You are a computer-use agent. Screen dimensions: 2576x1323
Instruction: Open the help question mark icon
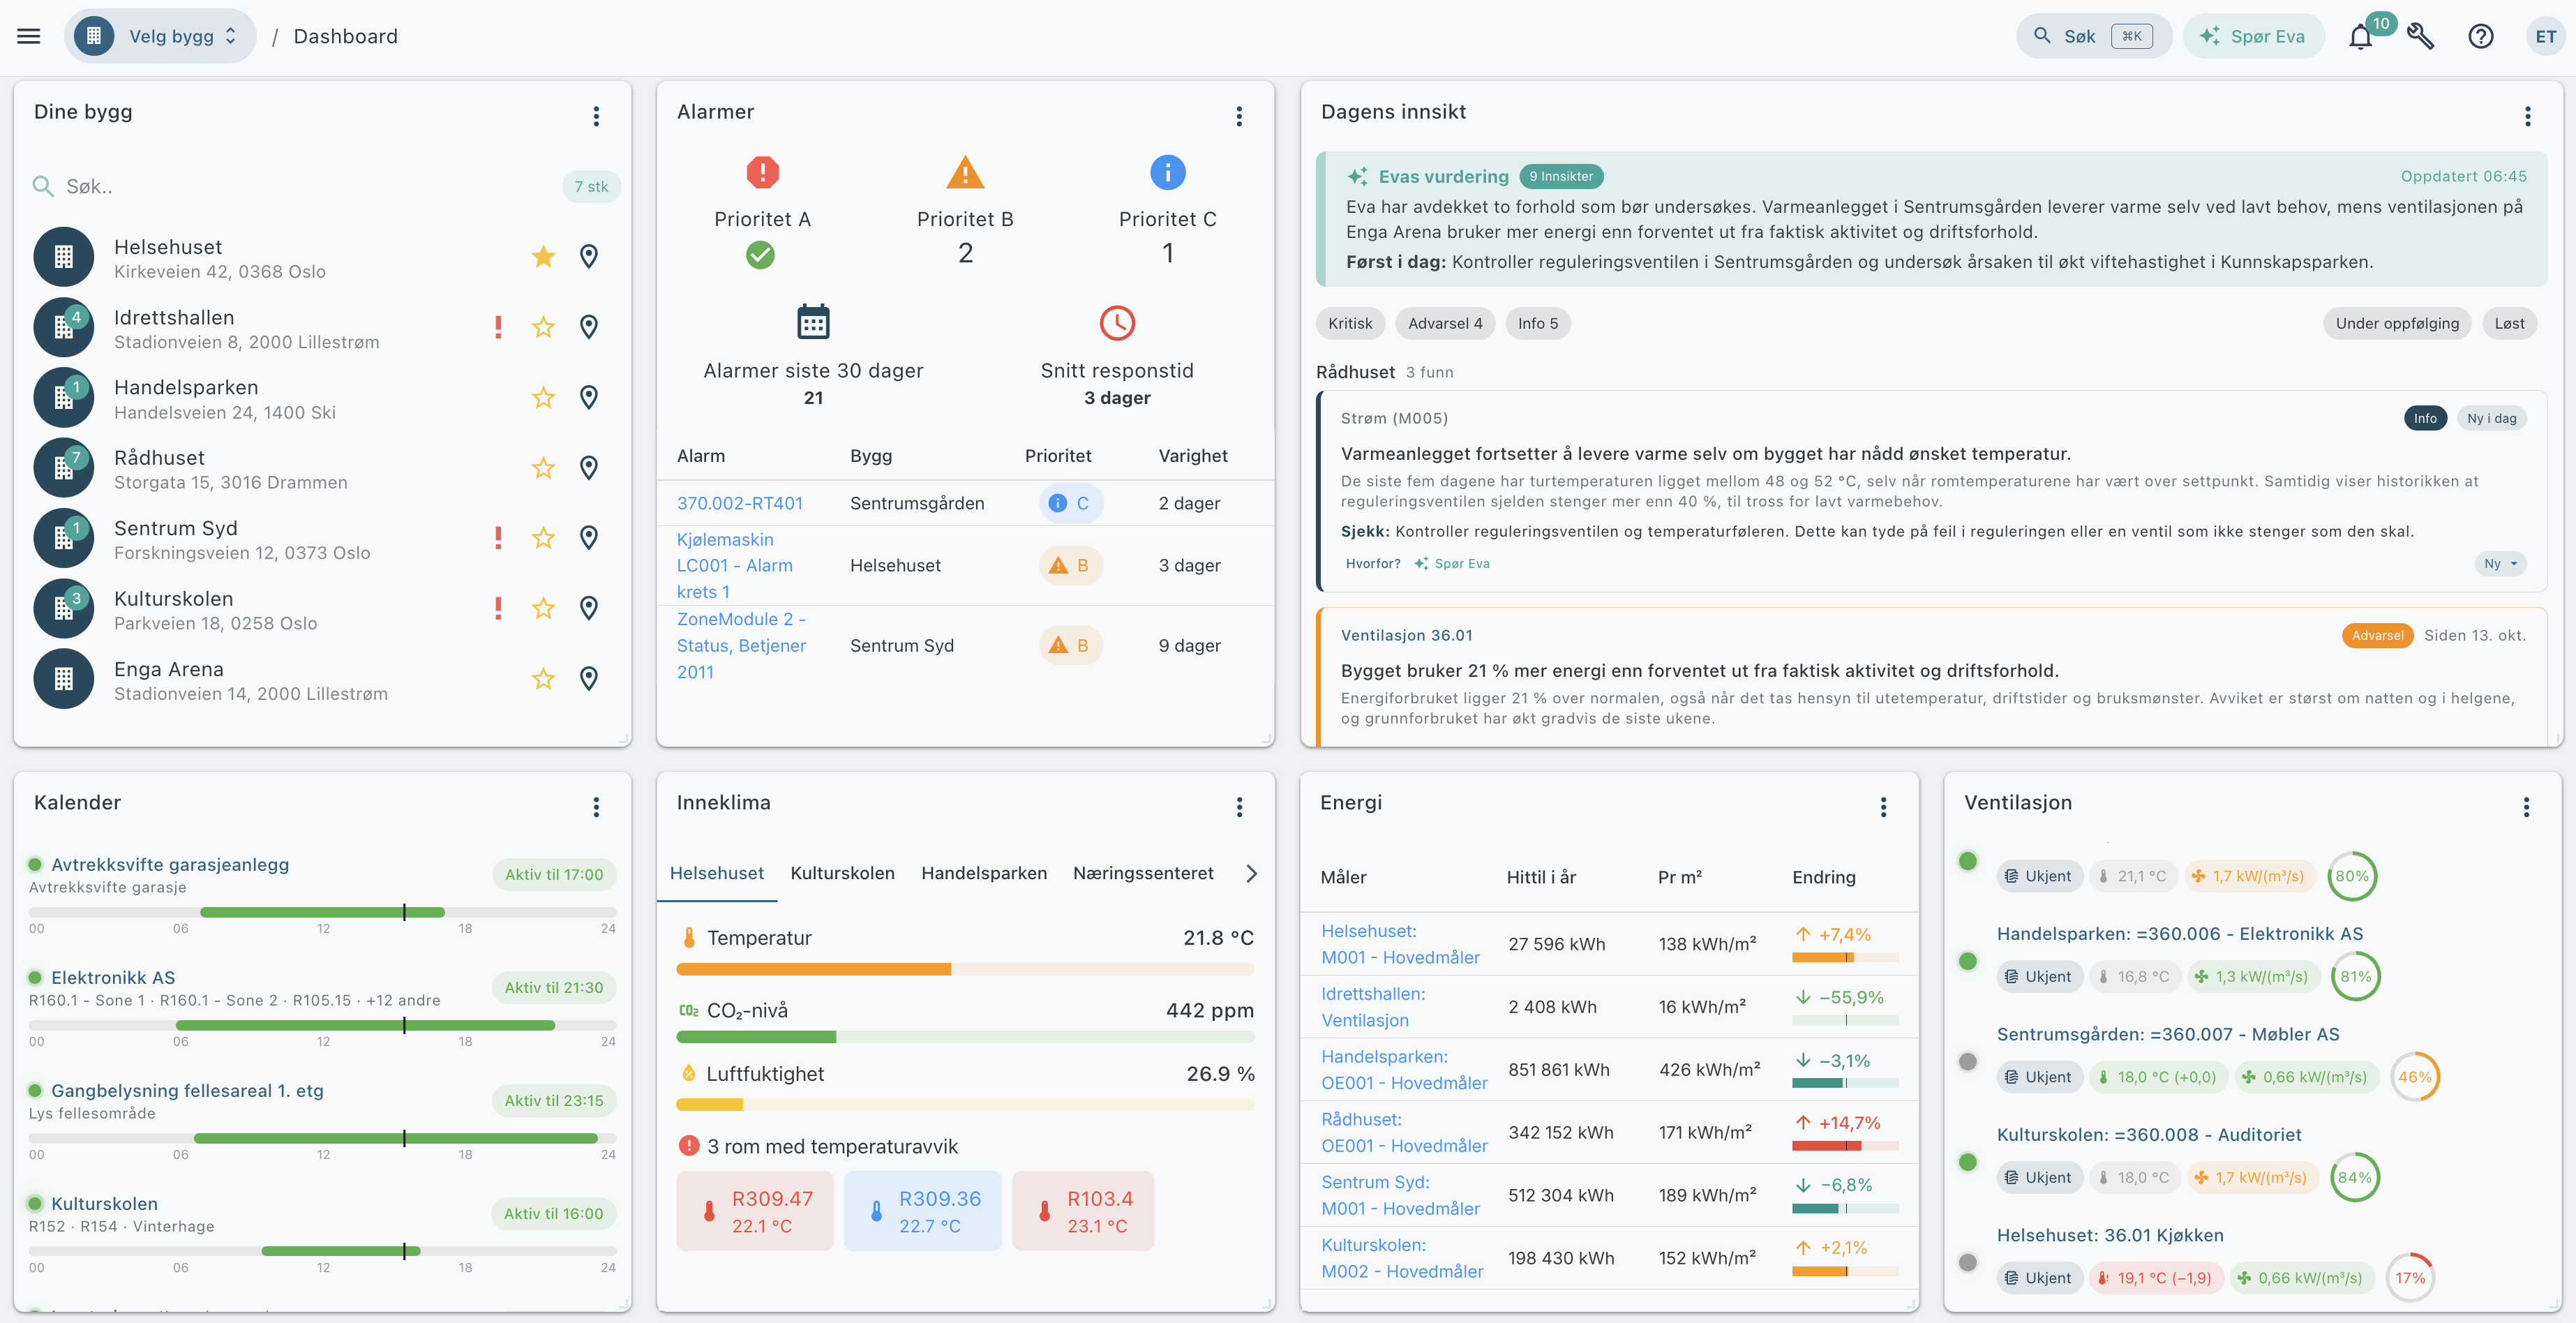2480,37
